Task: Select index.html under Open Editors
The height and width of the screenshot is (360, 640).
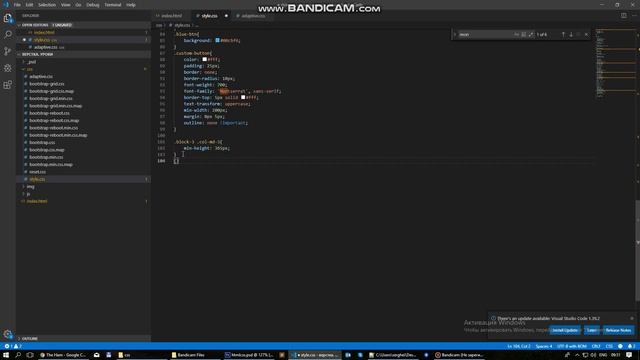Action: 44,32
